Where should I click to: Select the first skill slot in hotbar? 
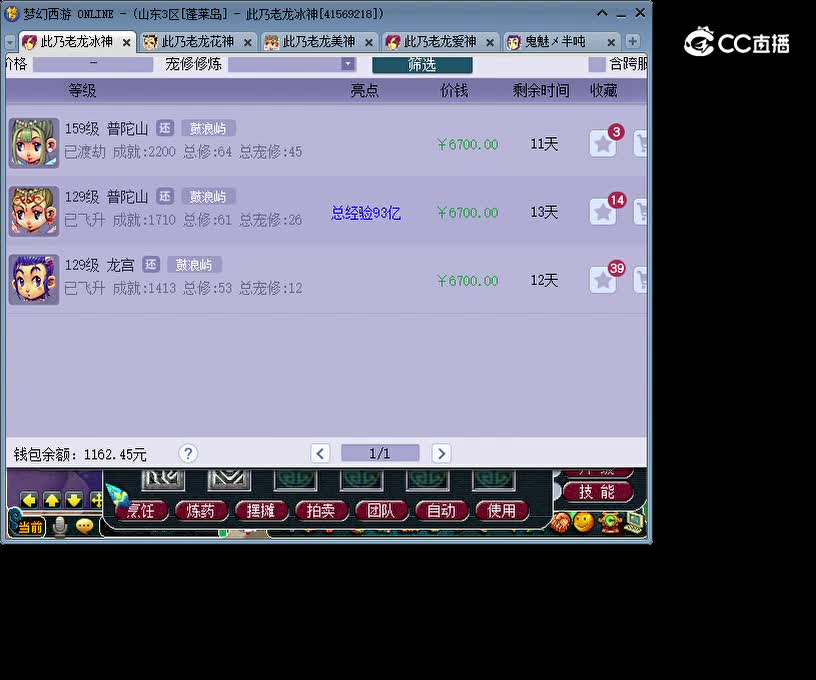pos(163,479)
